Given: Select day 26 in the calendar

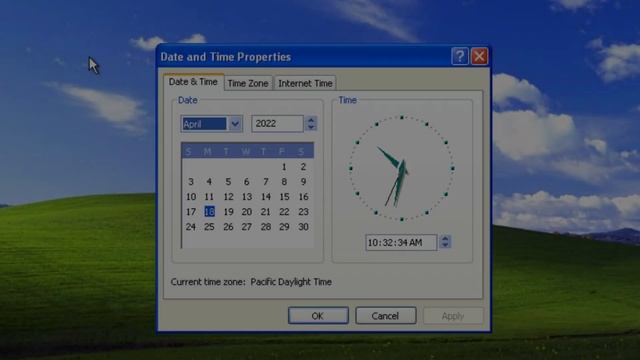Looking at the screenshot, I should 228,227.
